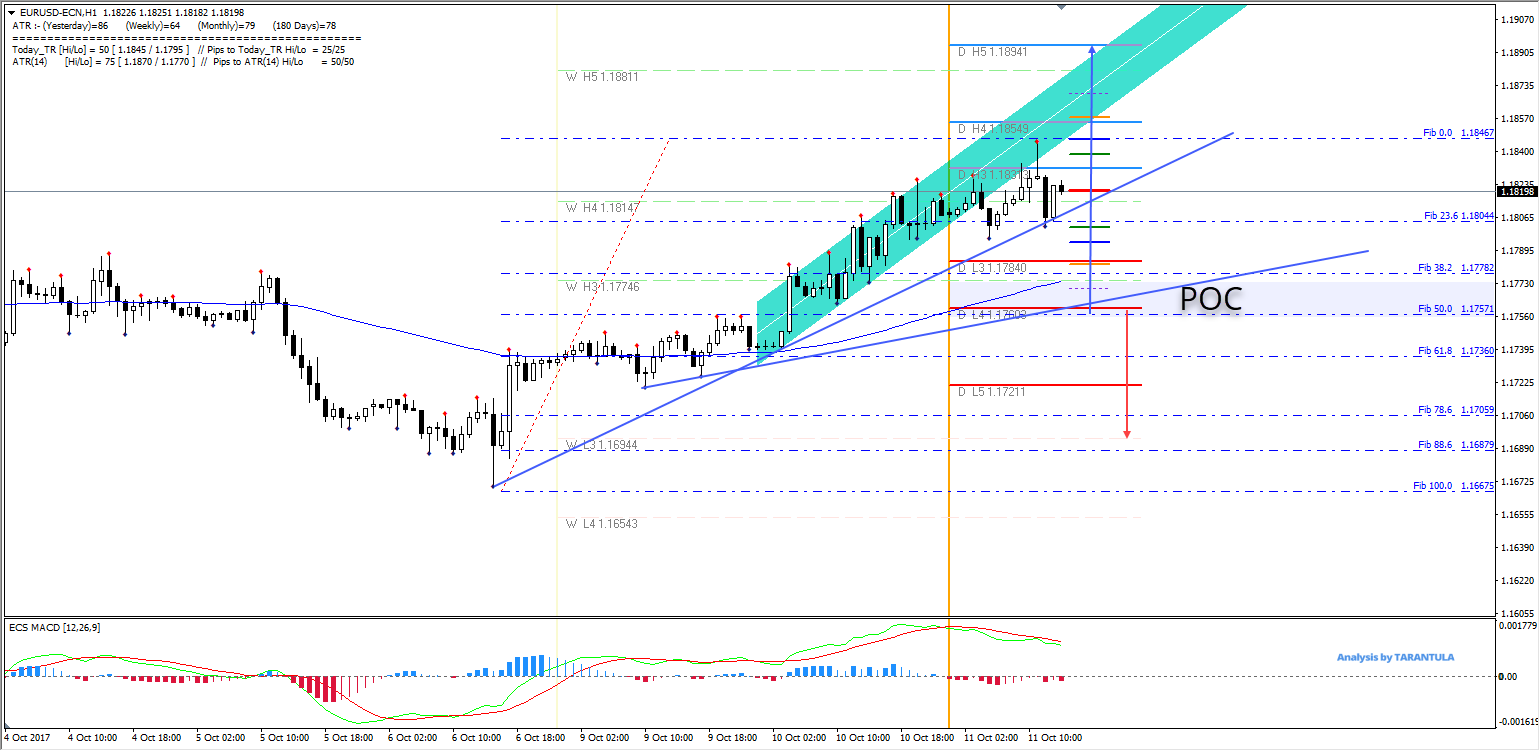
Task: Click the W H5 1.18811 weekly pivot label
Action: [x=601, y=76]
